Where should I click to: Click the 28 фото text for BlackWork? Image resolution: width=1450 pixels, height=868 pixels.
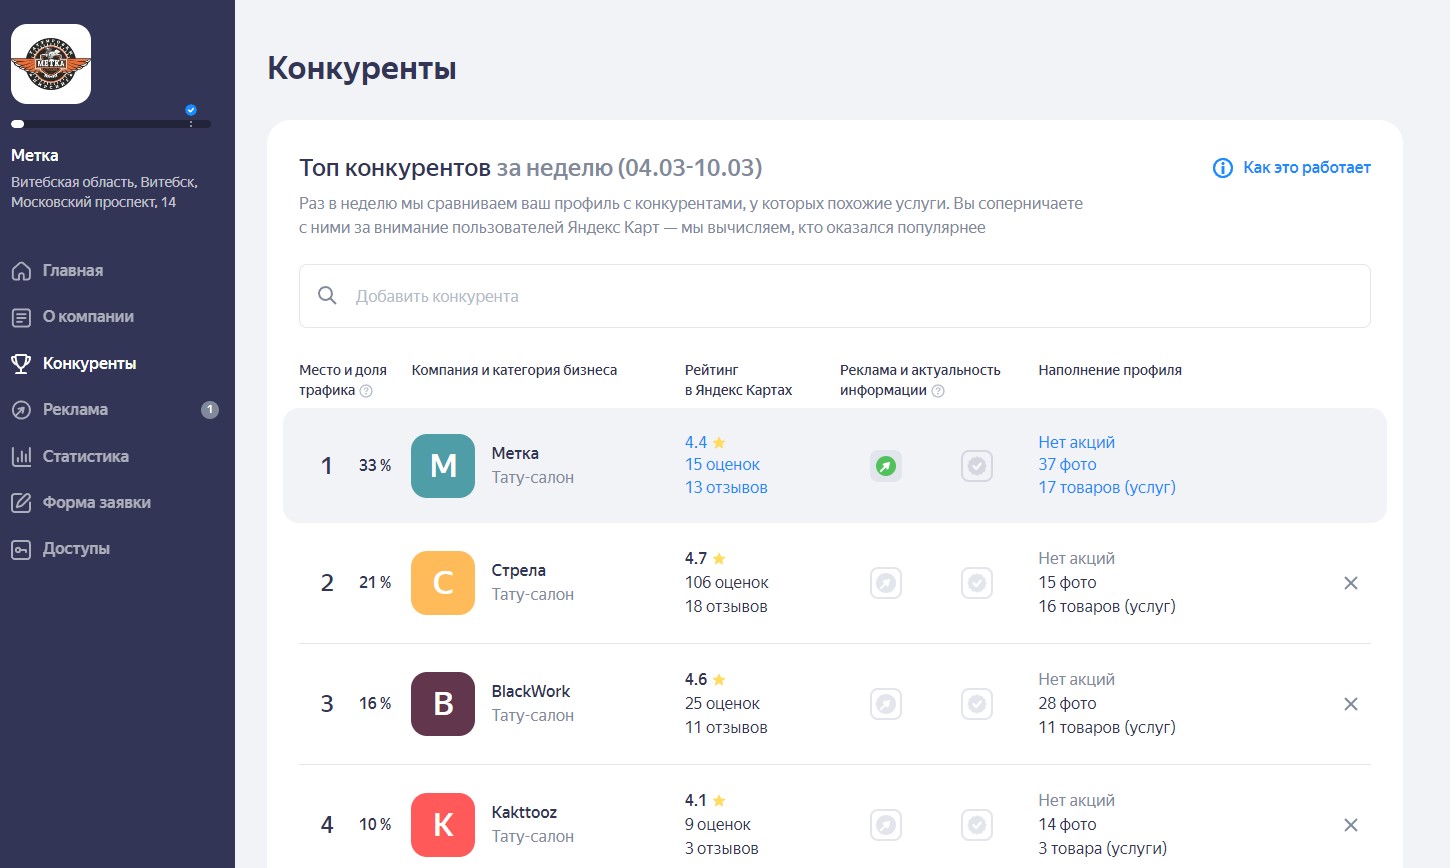click(1067, 704)
